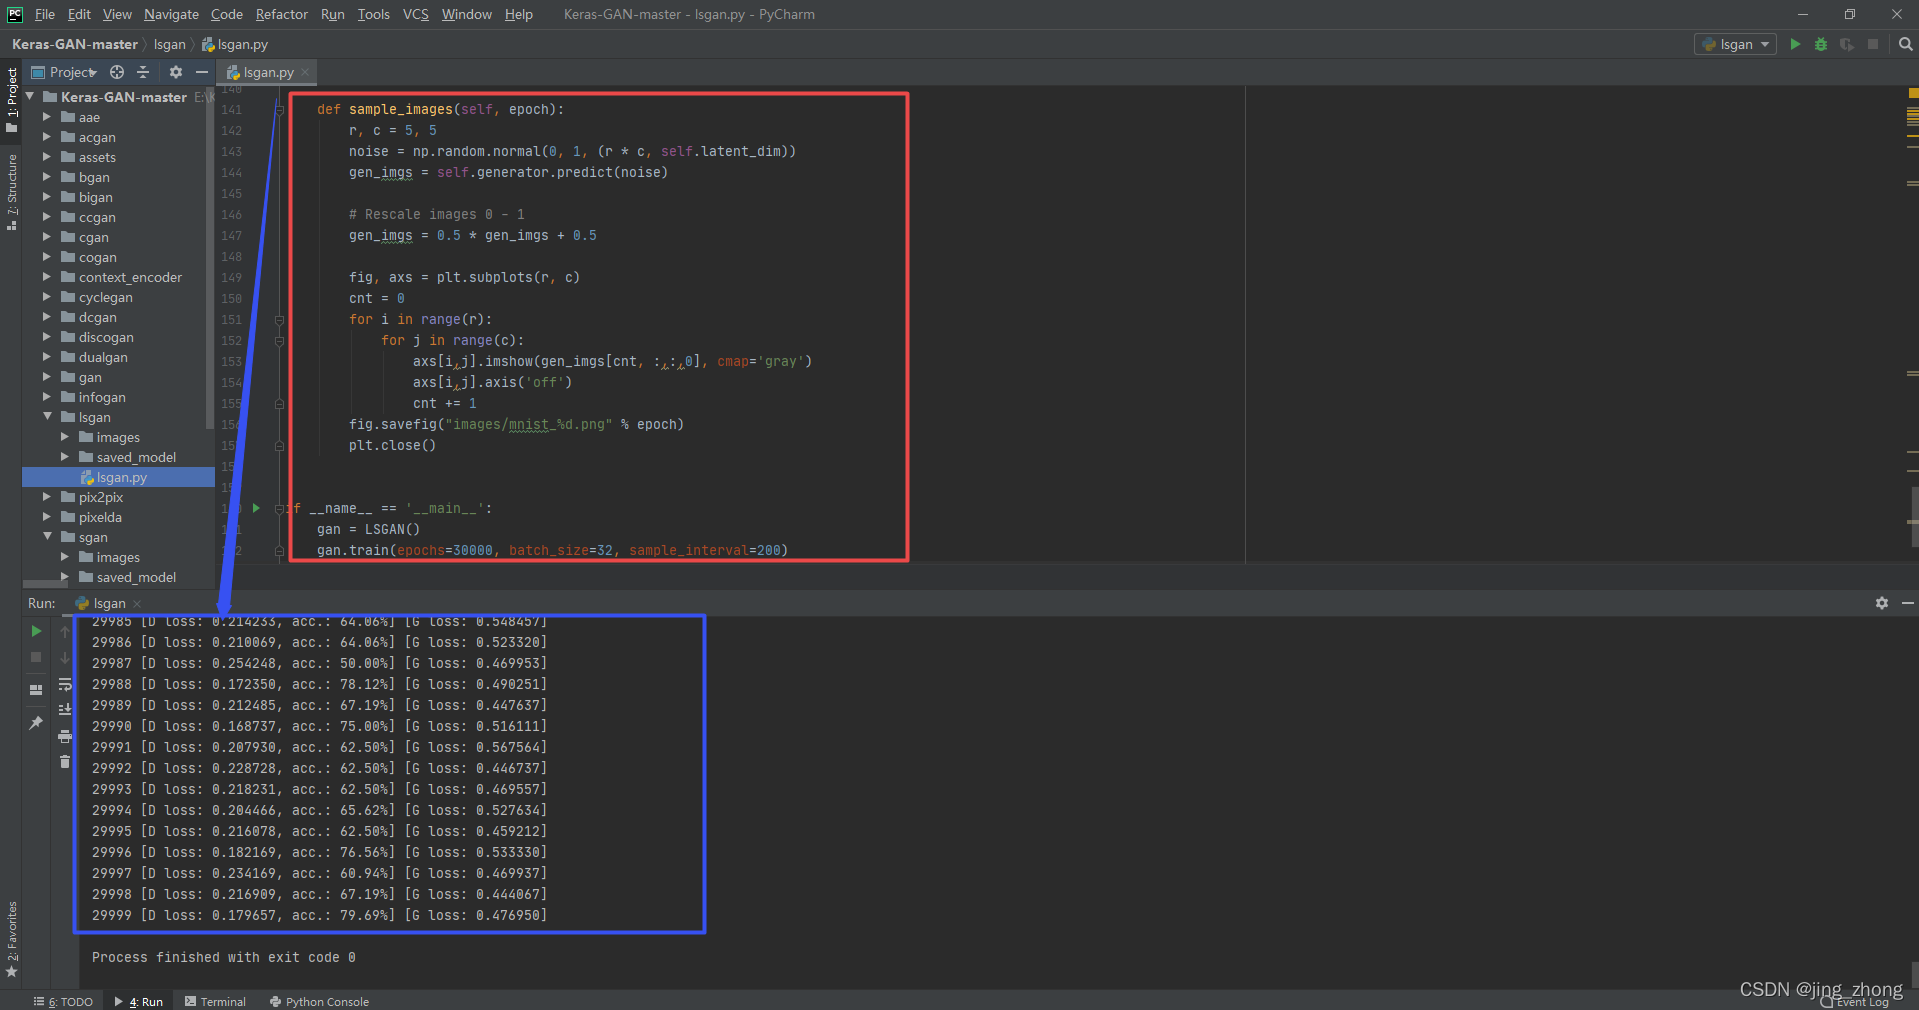
Task: Select lsgan.py in the project tree
Action: click(118, 477)
